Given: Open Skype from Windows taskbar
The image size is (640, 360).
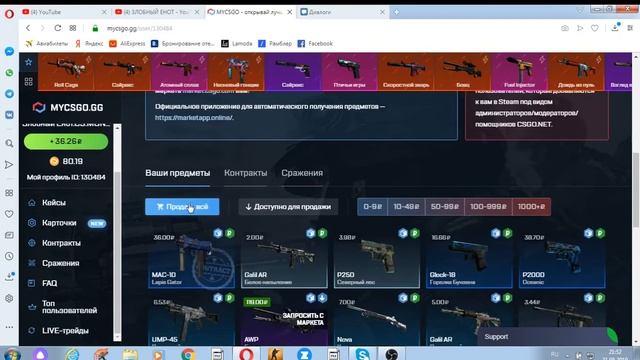Looking at the screenshot, I should 362,354.
